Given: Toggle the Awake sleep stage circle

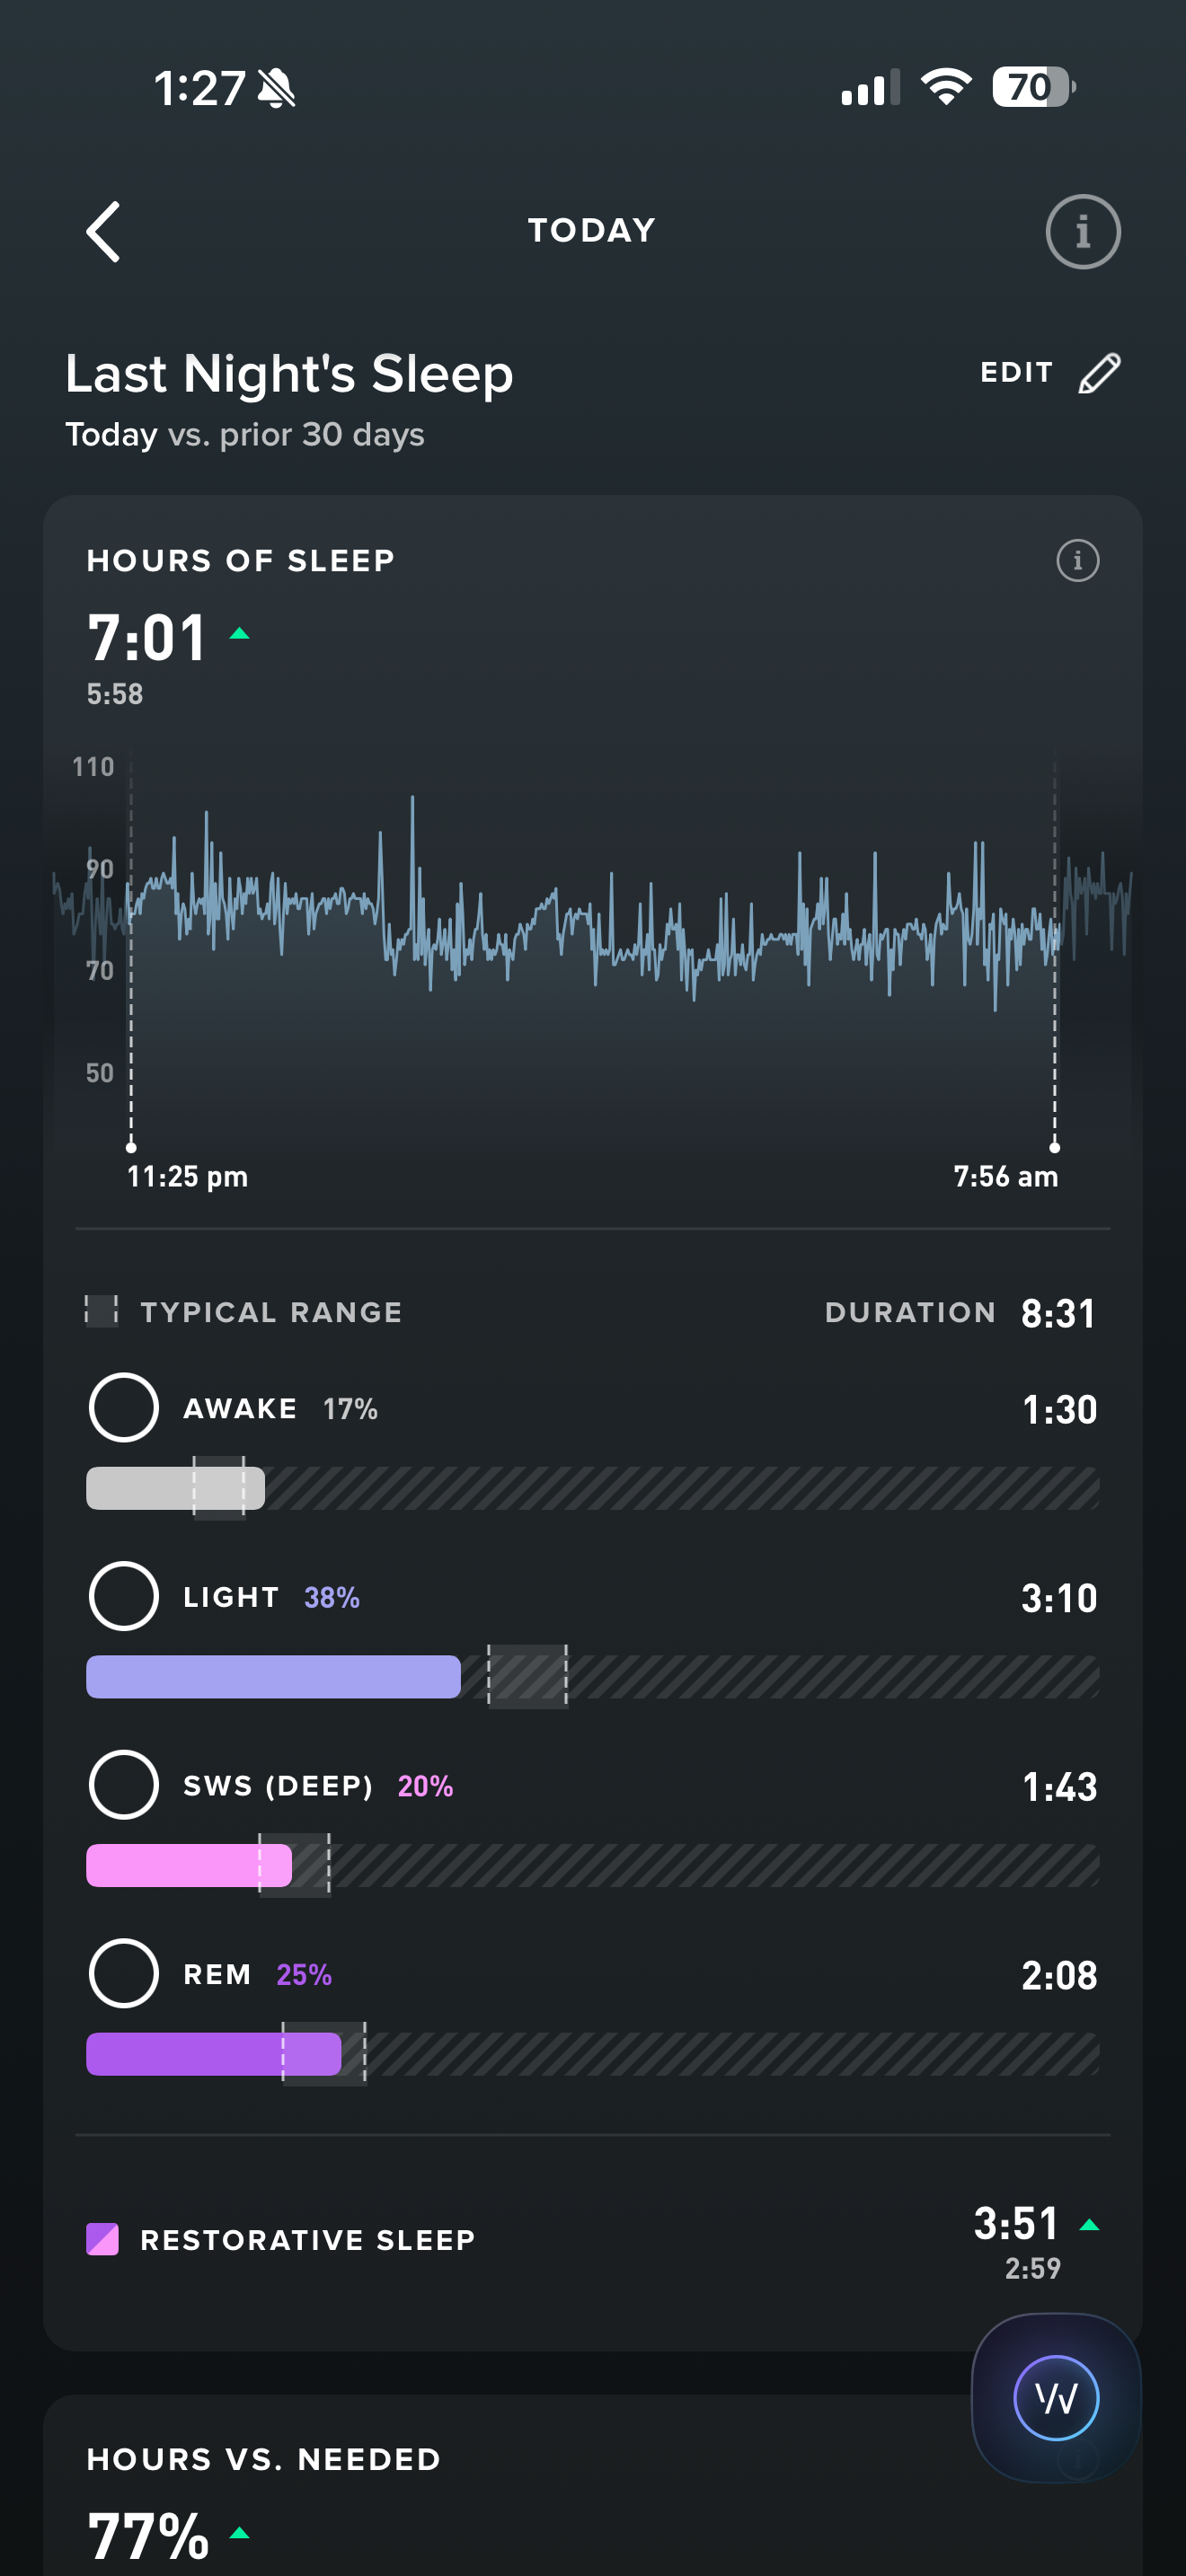Looking at the screenshot, I should 124,1408.
